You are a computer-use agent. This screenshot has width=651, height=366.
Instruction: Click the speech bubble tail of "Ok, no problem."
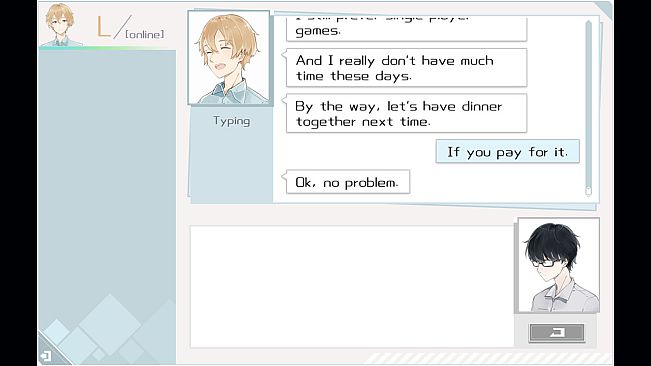tap(284, 176)
